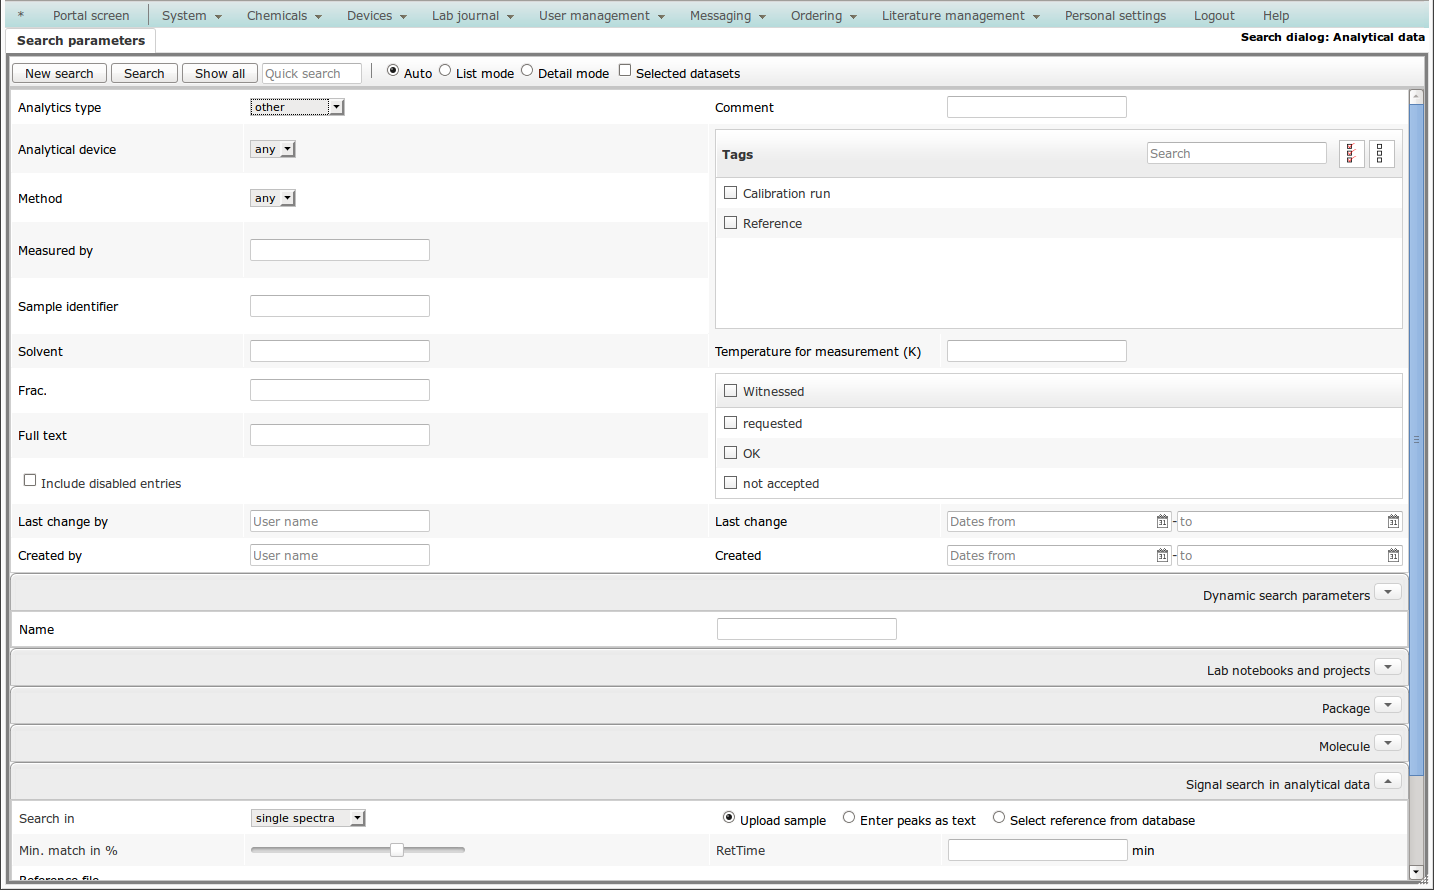Image resolution: width=1434 pixels, height=890 pixels.
Task: Open the Lab journal menu
Action: [472, 16]
